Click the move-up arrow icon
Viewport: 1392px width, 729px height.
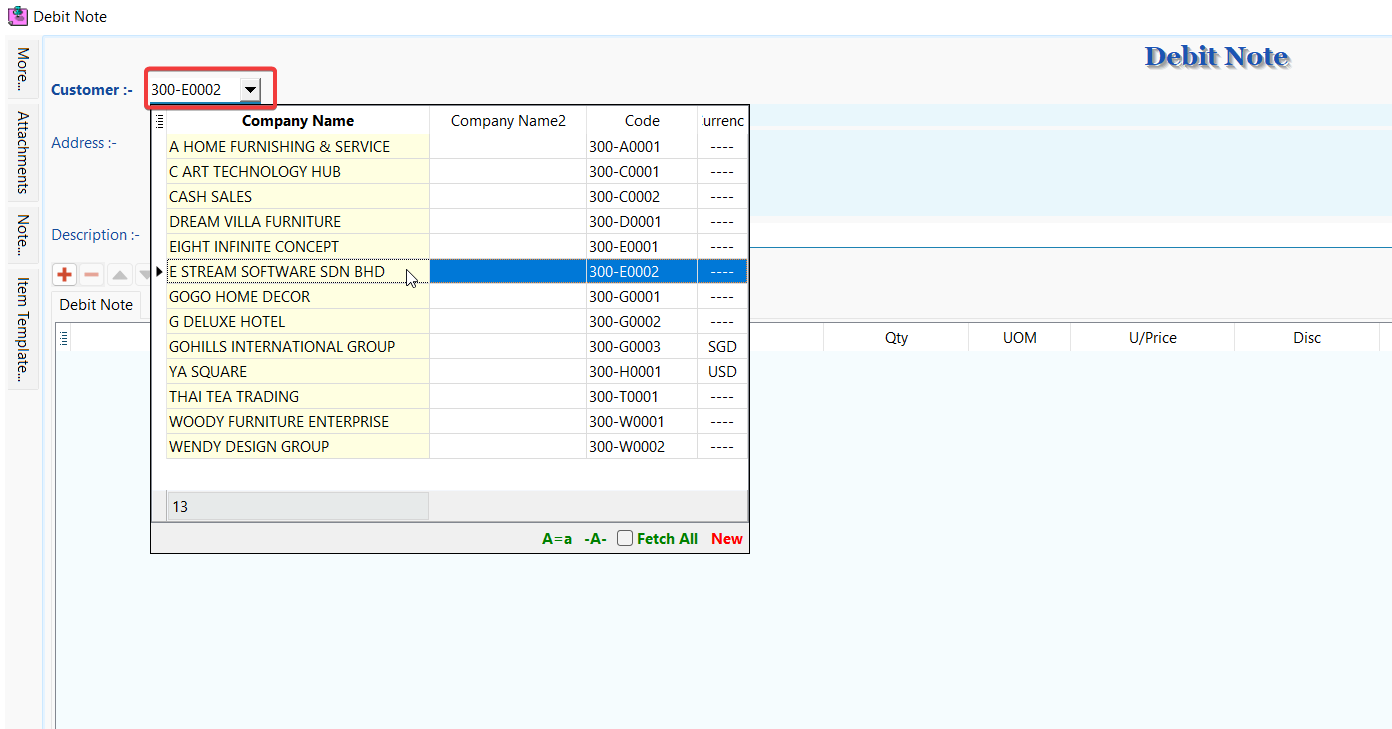click(119, 274)
